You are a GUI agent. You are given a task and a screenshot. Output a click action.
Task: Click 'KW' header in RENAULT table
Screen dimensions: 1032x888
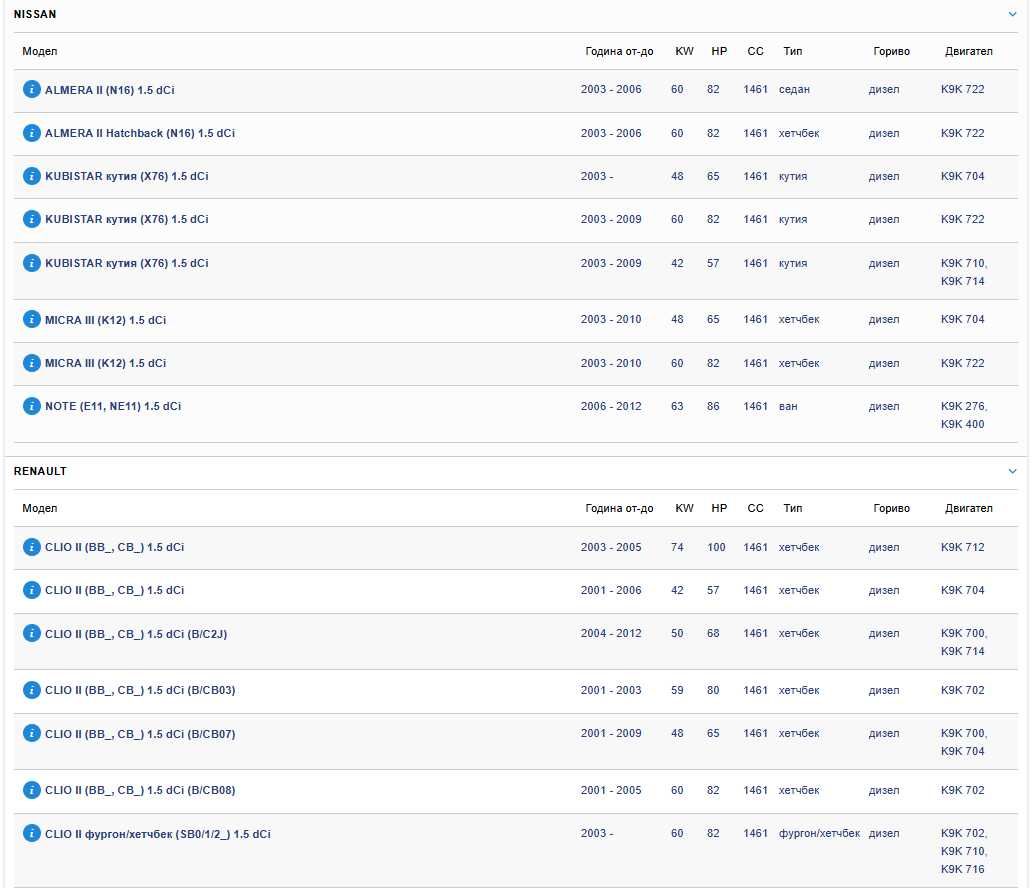(x=684, y=508)
